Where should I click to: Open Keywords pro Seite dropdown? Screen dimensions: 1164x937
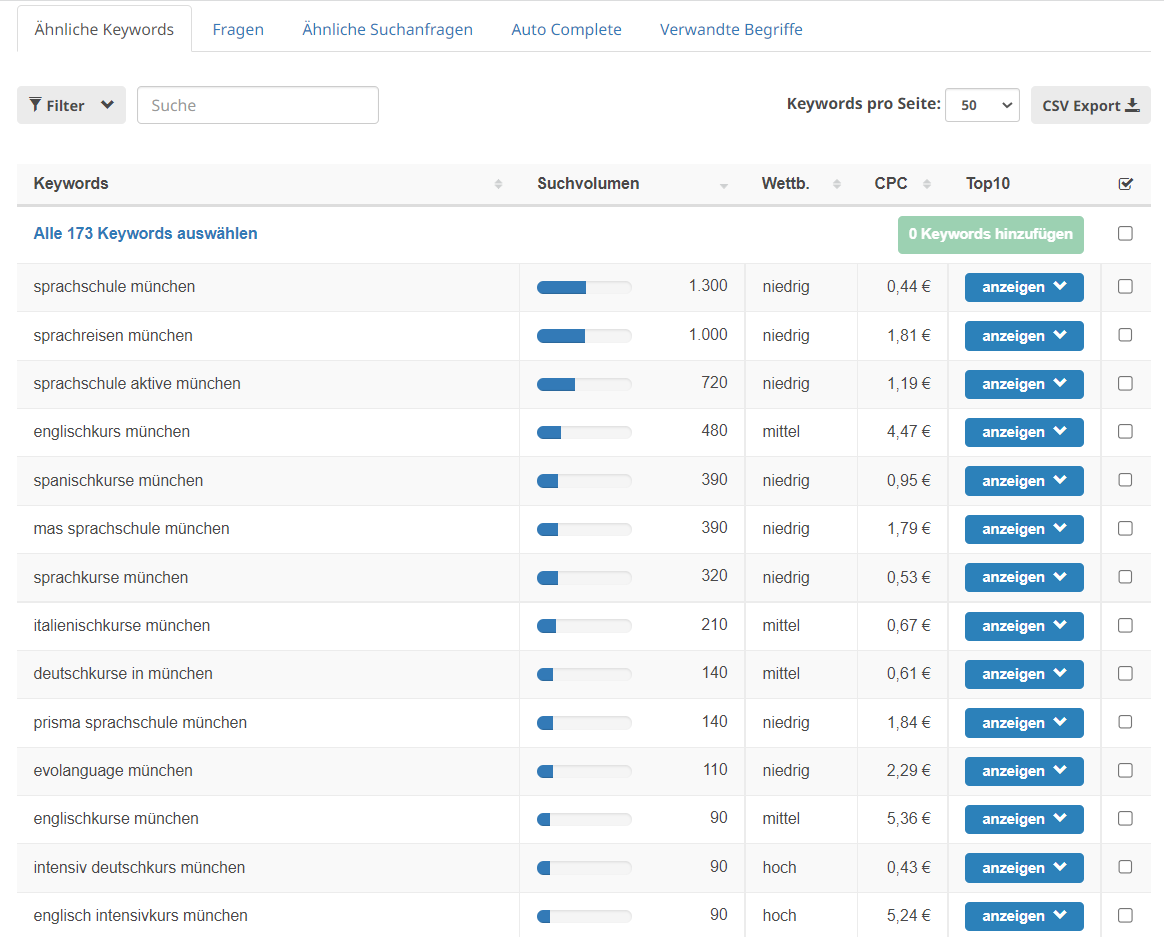click(981, 105)
